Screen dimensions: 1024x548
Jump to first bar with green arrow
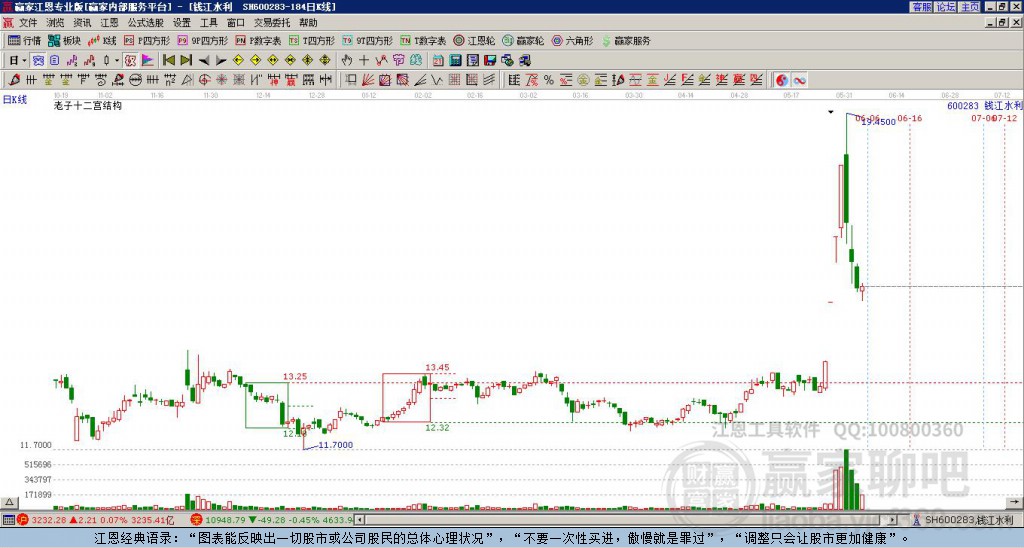(x=168, y=60)
